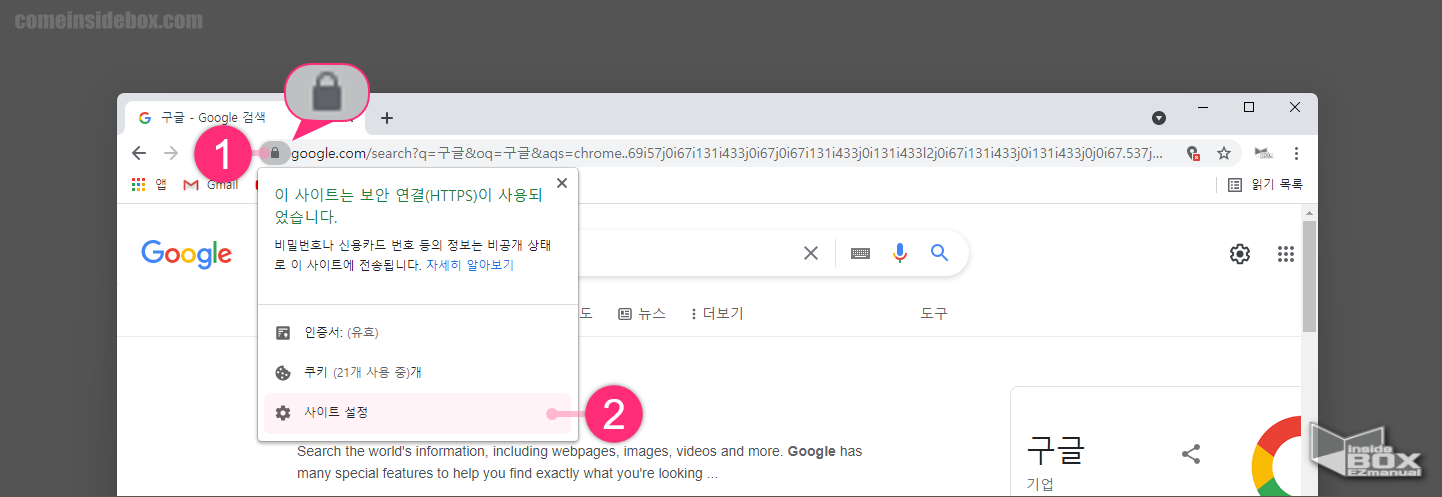Viewport: 1442px width, 497px height.
Task: Switch to the 뉴스 results tab
Action: pyautogui.click(x=642, y=313)
